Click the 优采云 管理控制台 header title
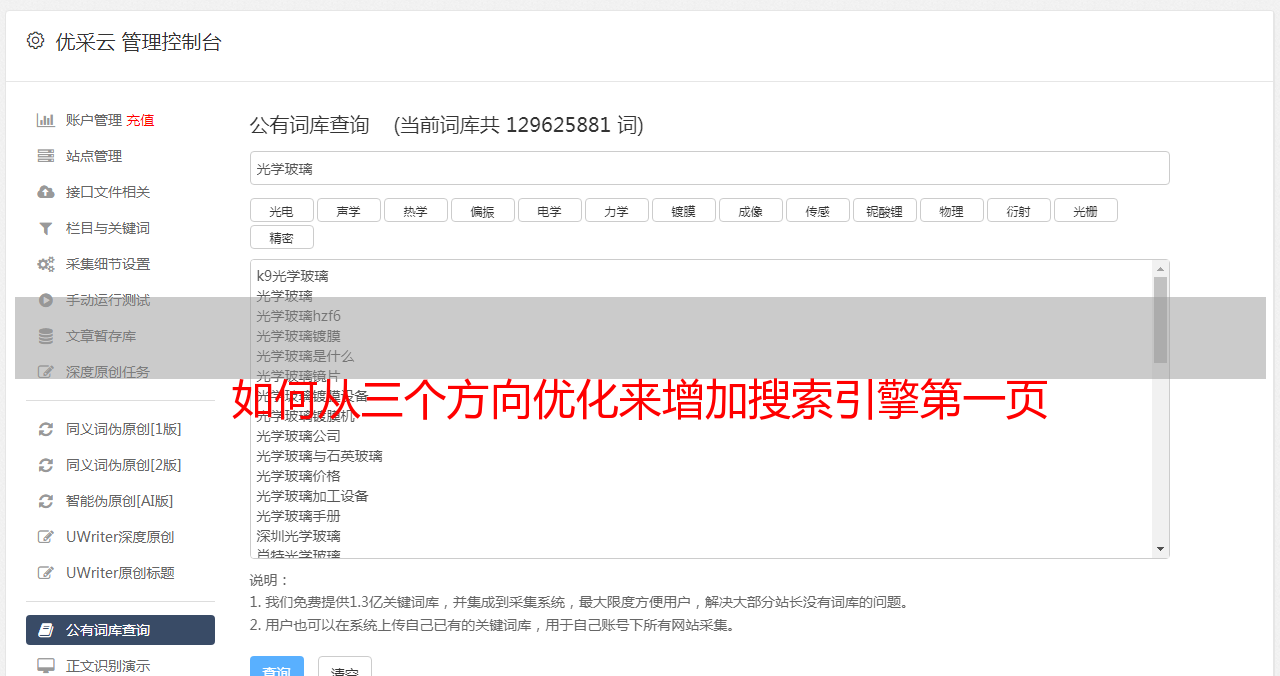This screenshot has width=1280, height=676. [x=138, y=42]
